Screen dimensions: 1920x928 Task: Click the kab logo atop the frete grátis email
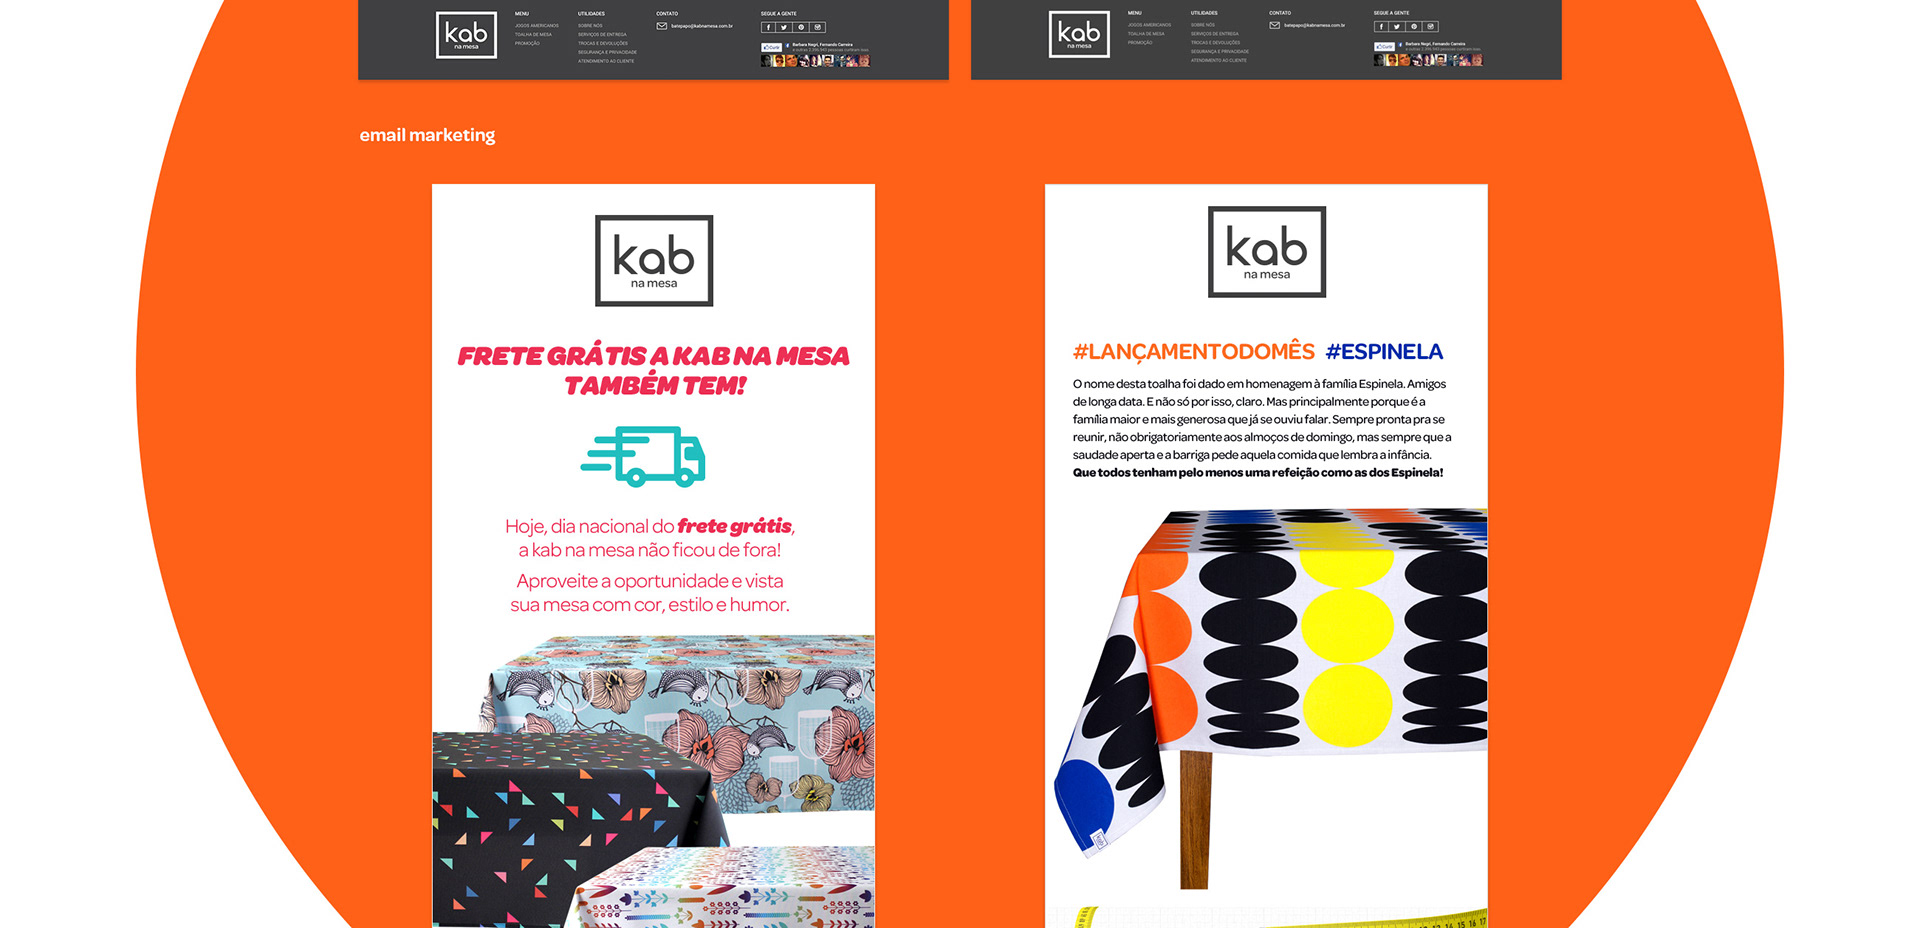[x=654, y=260]
